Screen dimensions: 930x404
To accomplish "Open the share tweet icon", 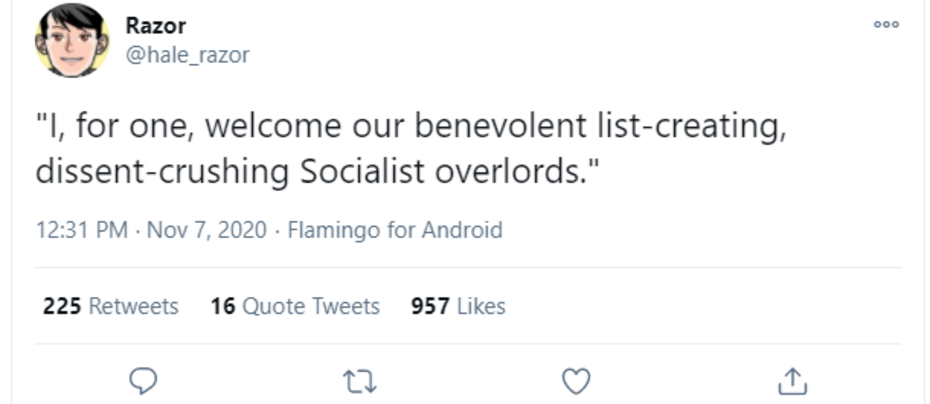I will 792,380.
